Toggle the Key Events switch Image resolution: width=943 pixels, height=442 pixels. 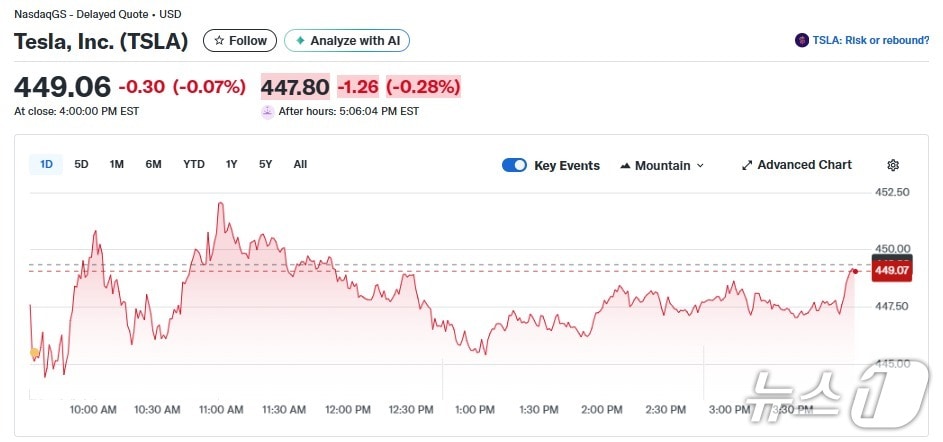514,165
